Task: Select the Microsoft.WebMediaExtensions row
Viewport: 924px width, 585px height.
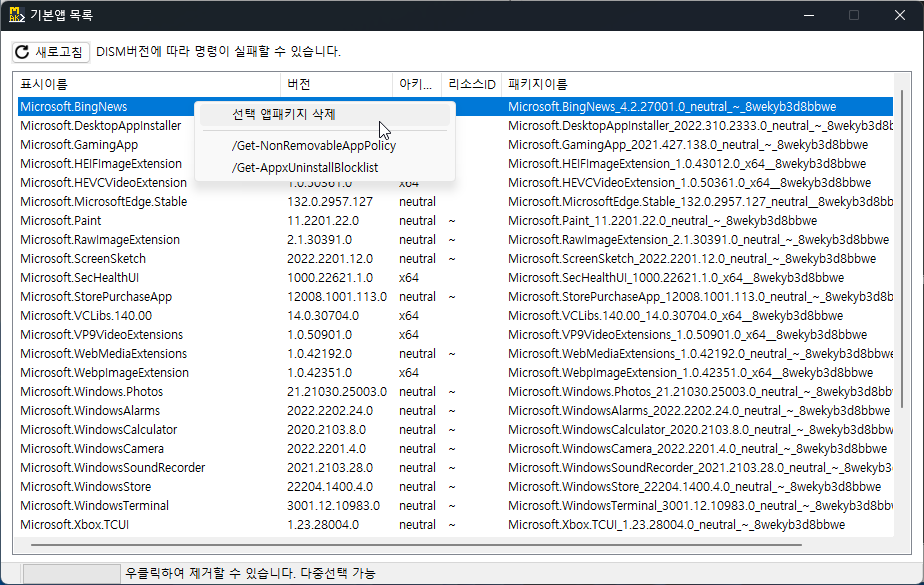Action: click(455, 353)
